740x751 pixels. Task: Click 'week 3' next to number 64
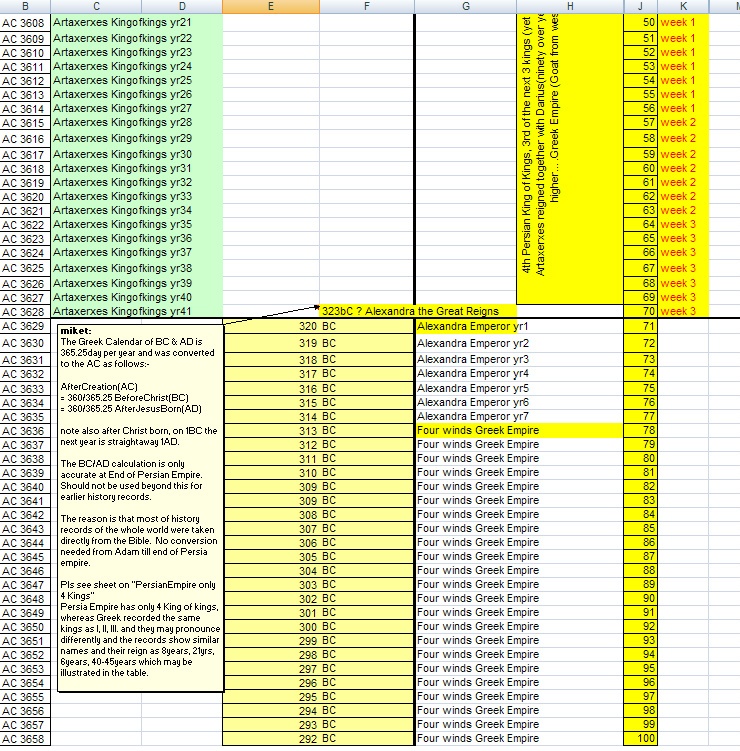click(x=683, y=224)
